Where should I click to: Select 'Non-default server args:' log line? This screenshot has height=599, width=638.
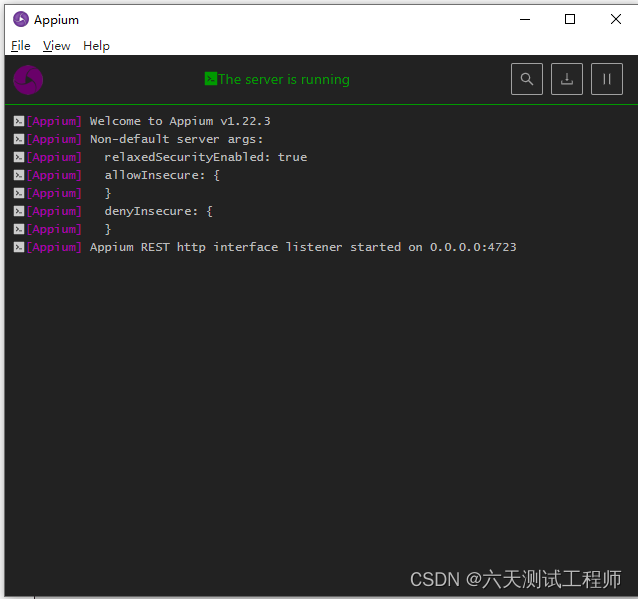click(177, 139)
